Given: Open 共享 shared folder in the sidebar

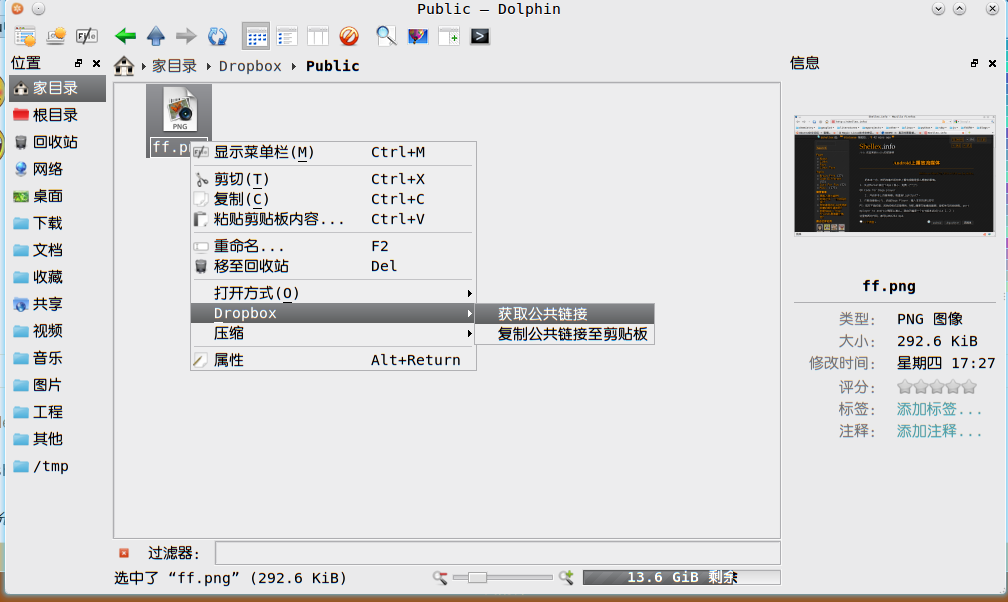Looking at the screenshot, I should 57,304.
